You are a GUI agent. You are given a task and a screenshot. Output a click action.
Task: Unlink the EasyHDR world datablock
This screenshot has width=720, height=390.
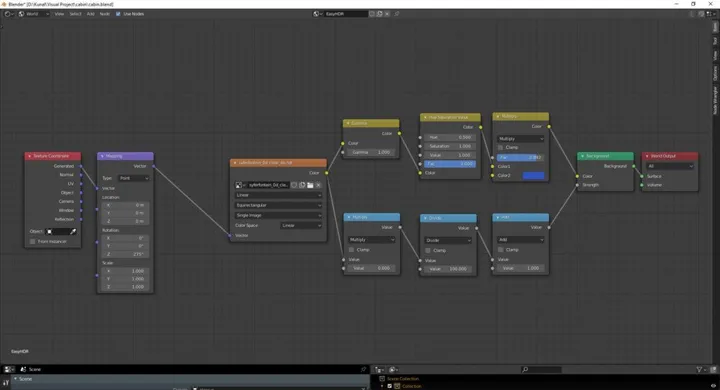(x=387, y=14)
